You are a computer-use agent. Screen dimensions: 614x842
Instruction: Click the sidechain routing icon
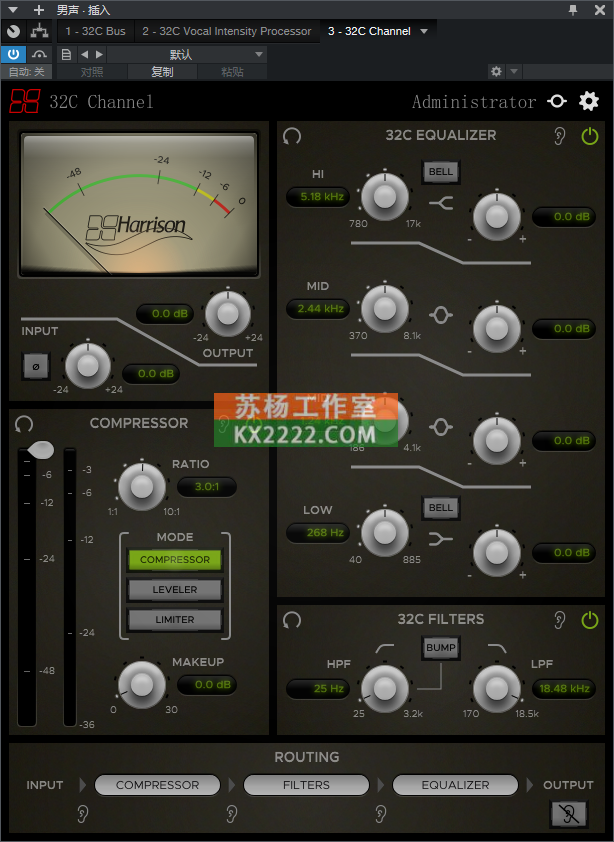pos(39,31)
